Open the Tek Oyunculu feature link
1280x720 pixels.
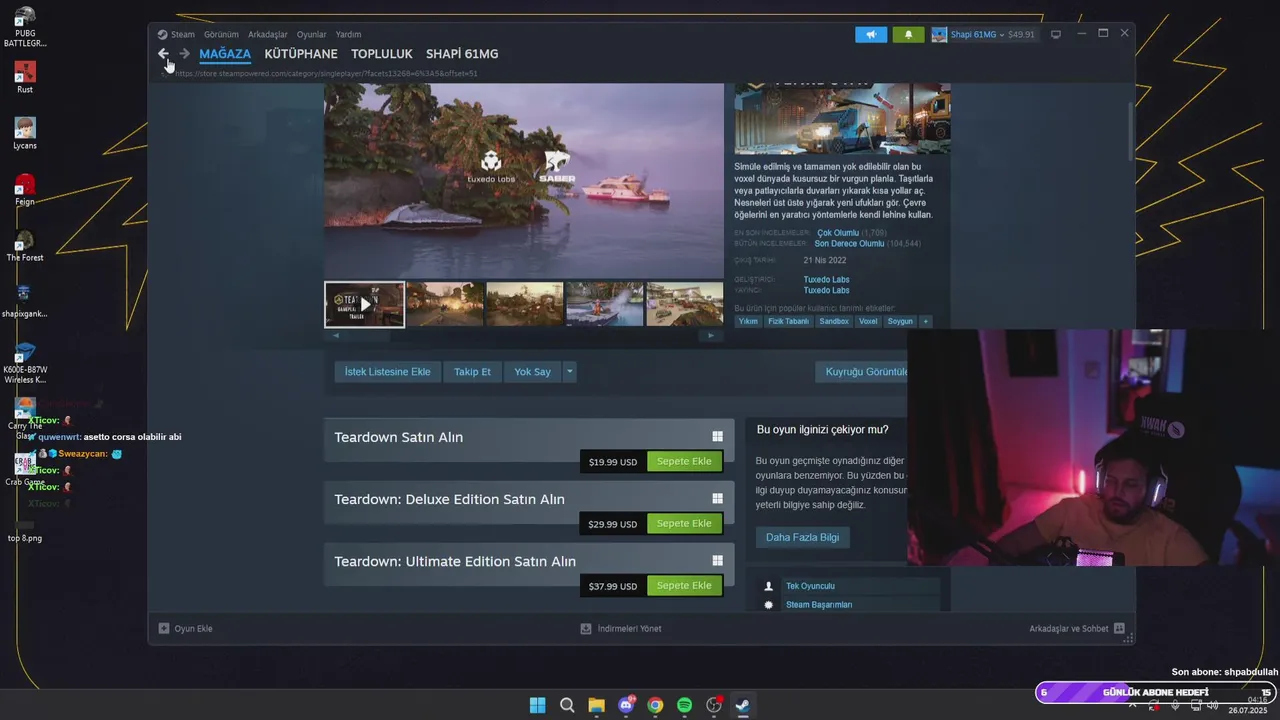[810, 586]
